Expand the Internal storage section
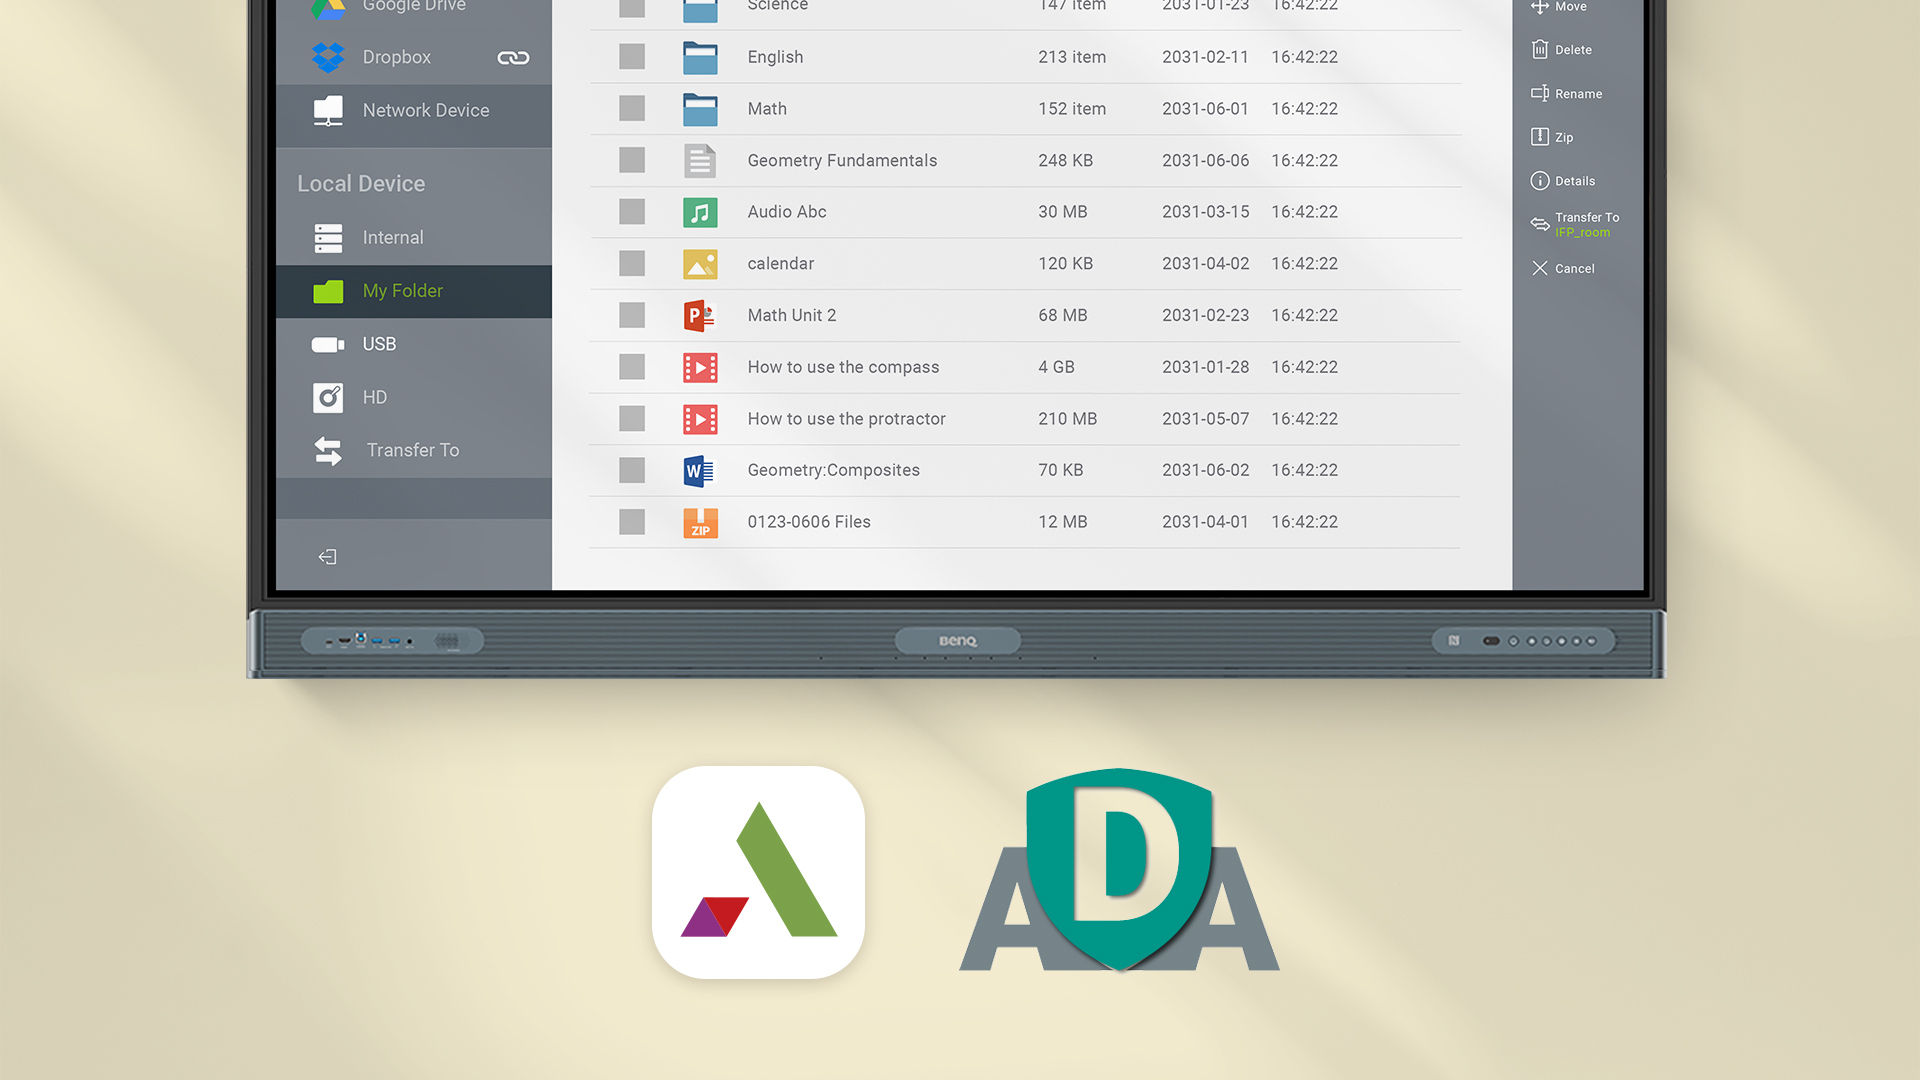The width and height of the screenshot is (1920, 1080). [x=393, y=237]
